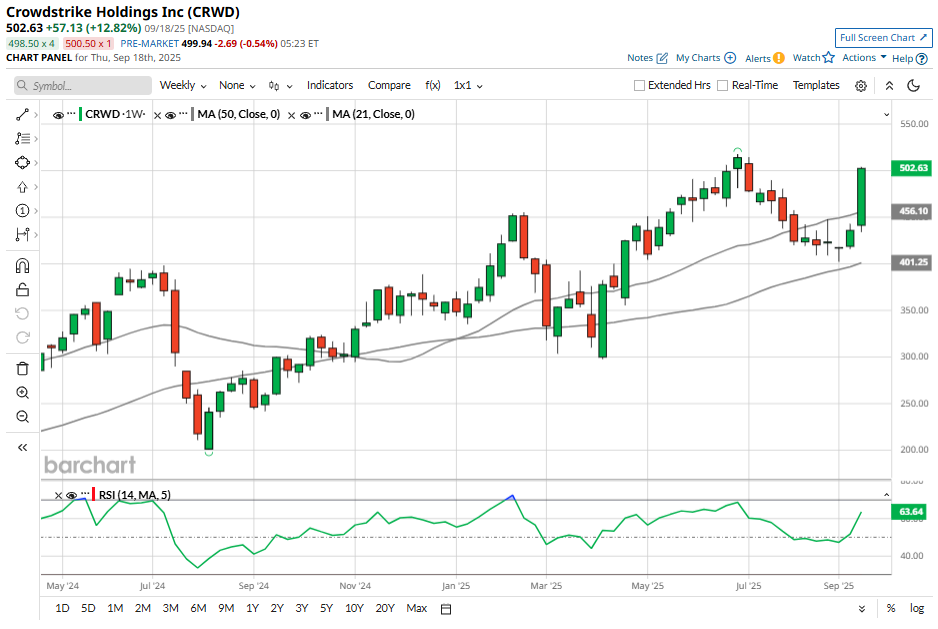The width and height of the screenshot is (938, 629).
Task: Zoom out of the chart
Action: [x=22, y=417]
